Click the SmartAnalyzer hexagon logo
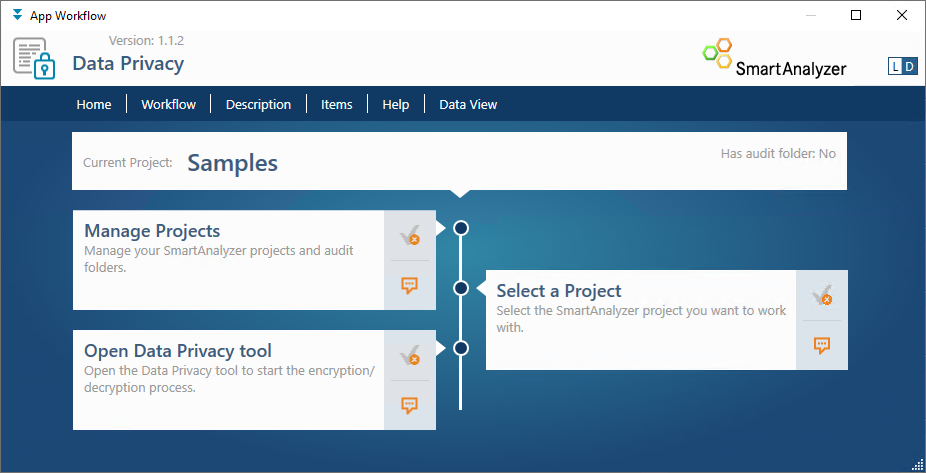Image resolution: width=926 pixels, height=473 pixels. [x=718, y=53]
